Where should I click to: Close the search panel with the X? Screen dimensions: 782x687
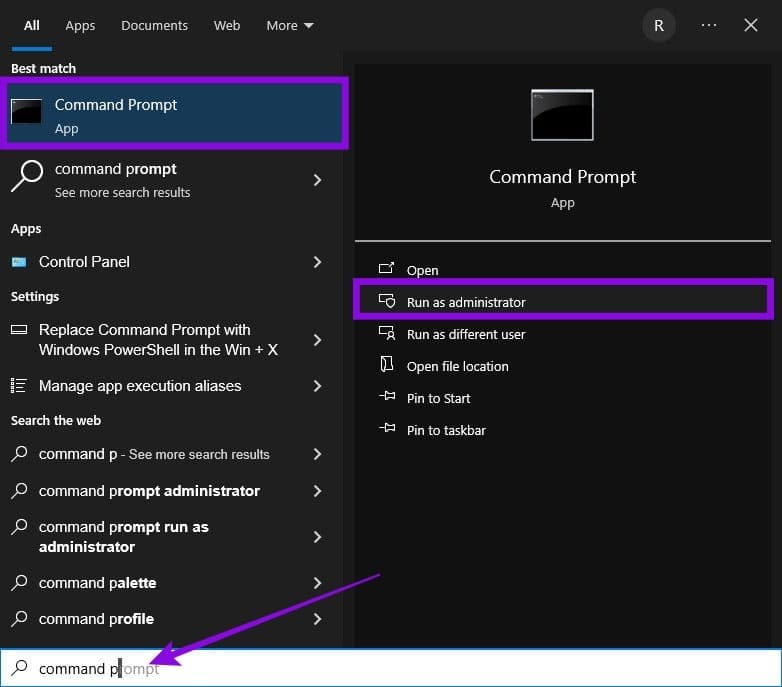[751, 25]
